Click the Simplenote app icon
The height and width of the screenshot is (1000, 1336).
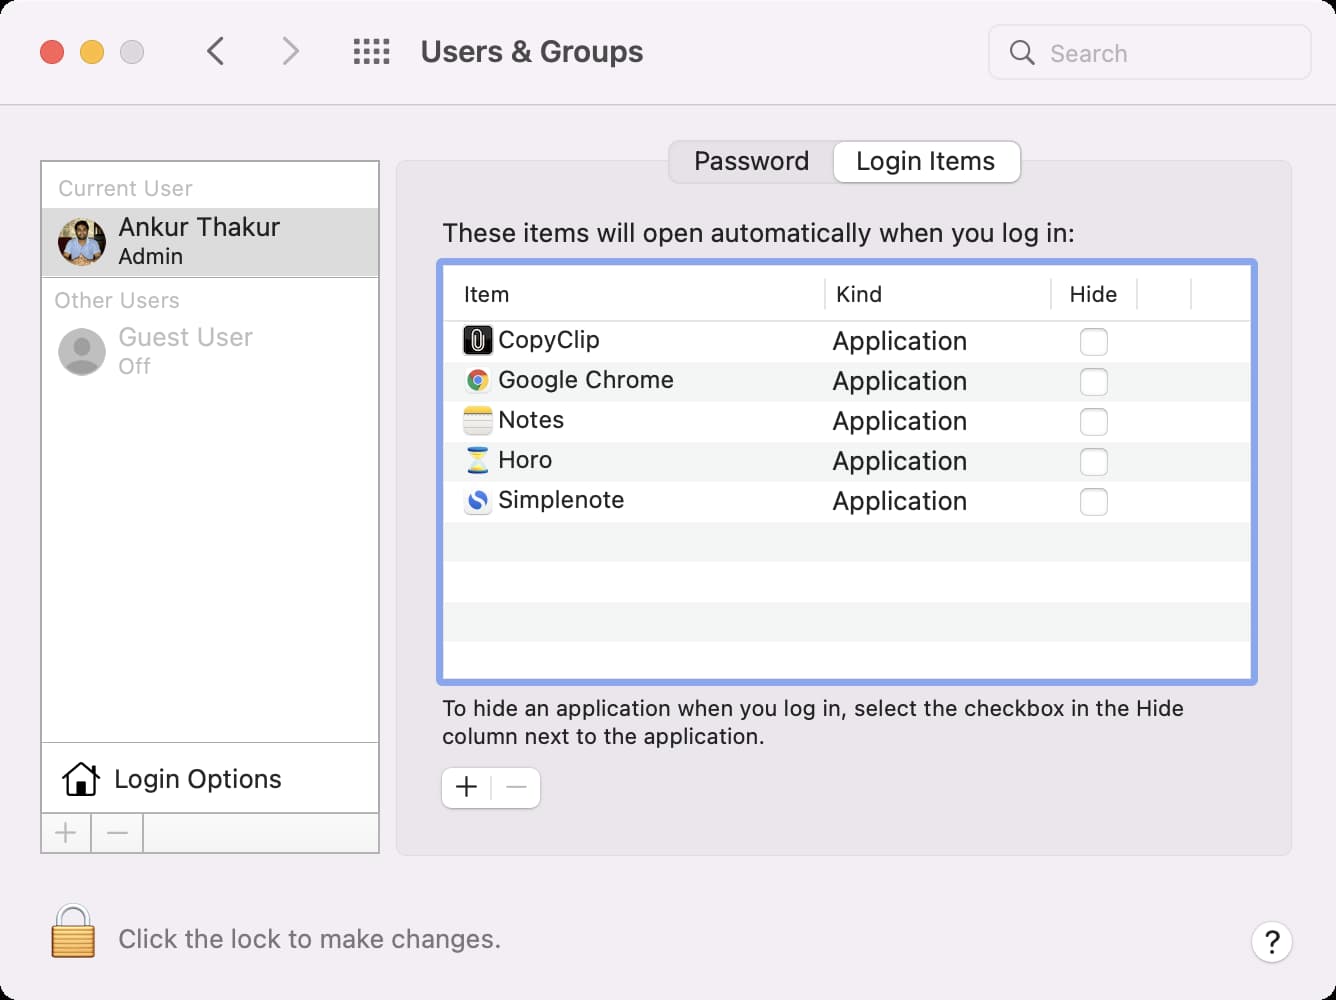pos(478,501)
